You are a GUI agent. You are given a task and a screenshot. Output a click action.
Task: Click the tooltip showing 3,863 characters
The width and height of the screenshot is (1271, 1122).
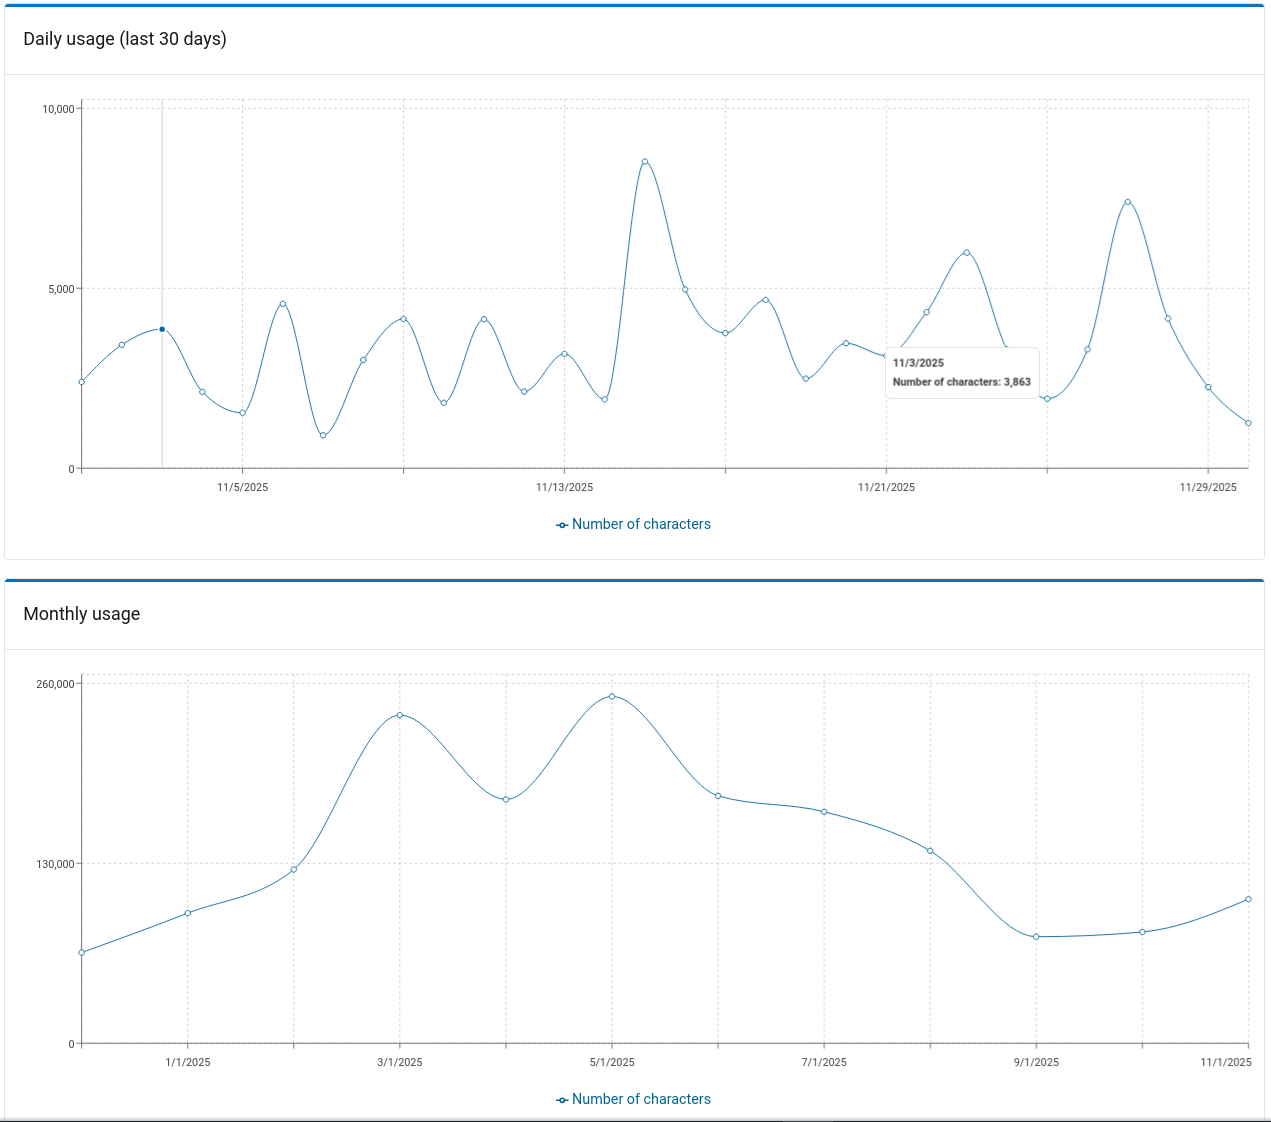tap(961, 373)
